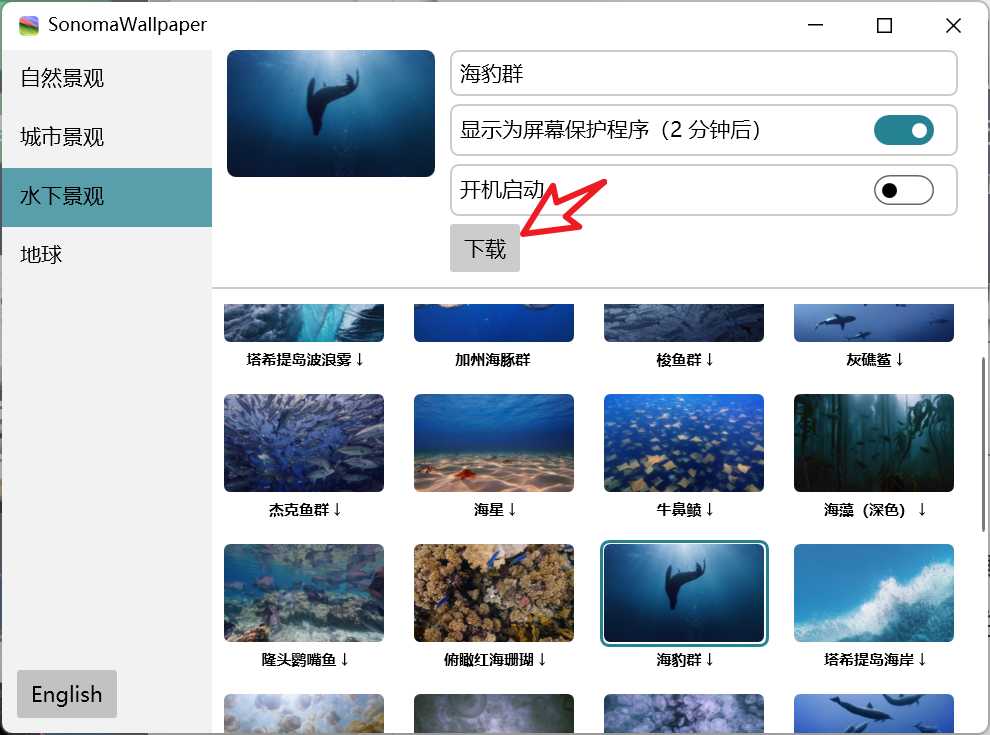Click the large seal preview image
Screen dimensions: 990x735
coord(331,114)
